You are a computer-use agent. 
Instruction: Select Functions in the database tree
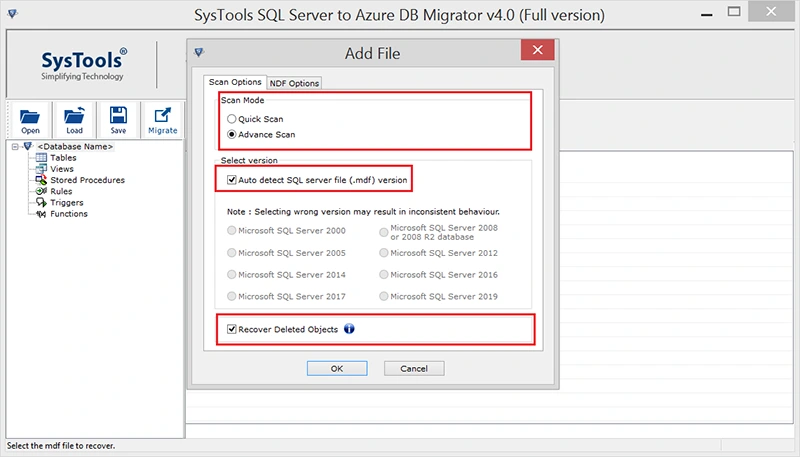point(69,214)
